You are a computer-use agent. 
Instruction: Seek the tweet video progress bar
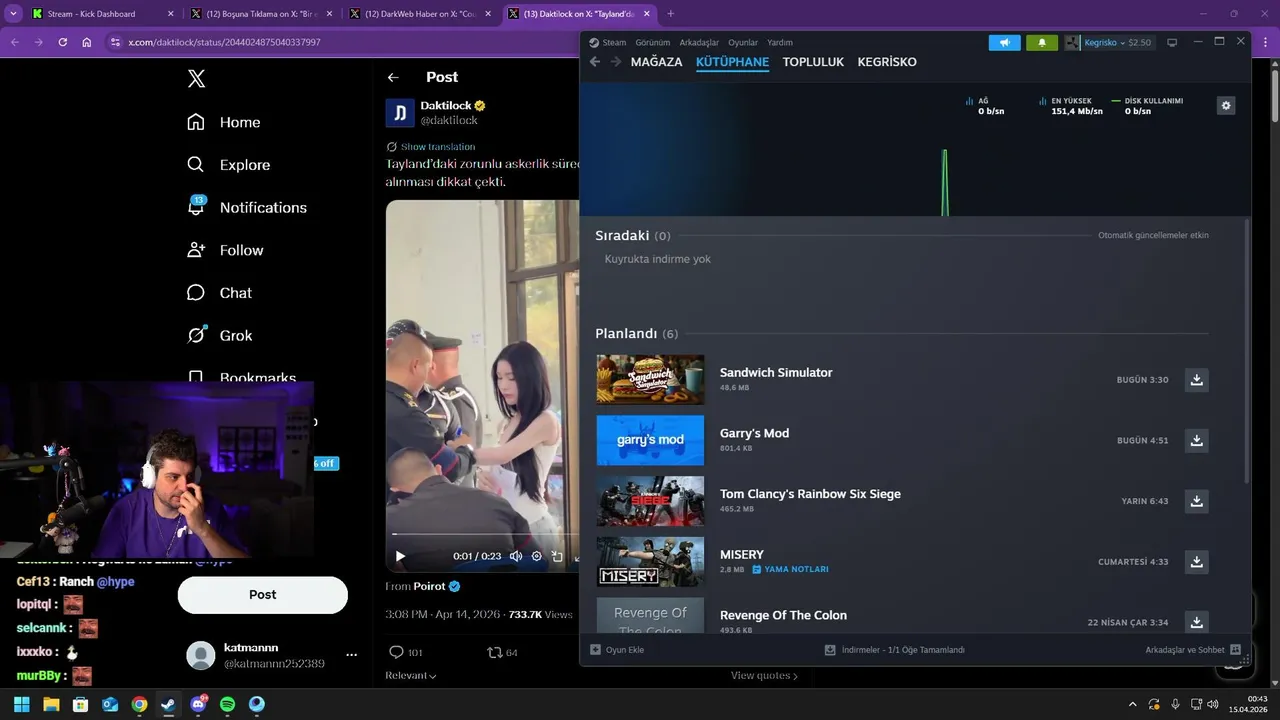486,534
